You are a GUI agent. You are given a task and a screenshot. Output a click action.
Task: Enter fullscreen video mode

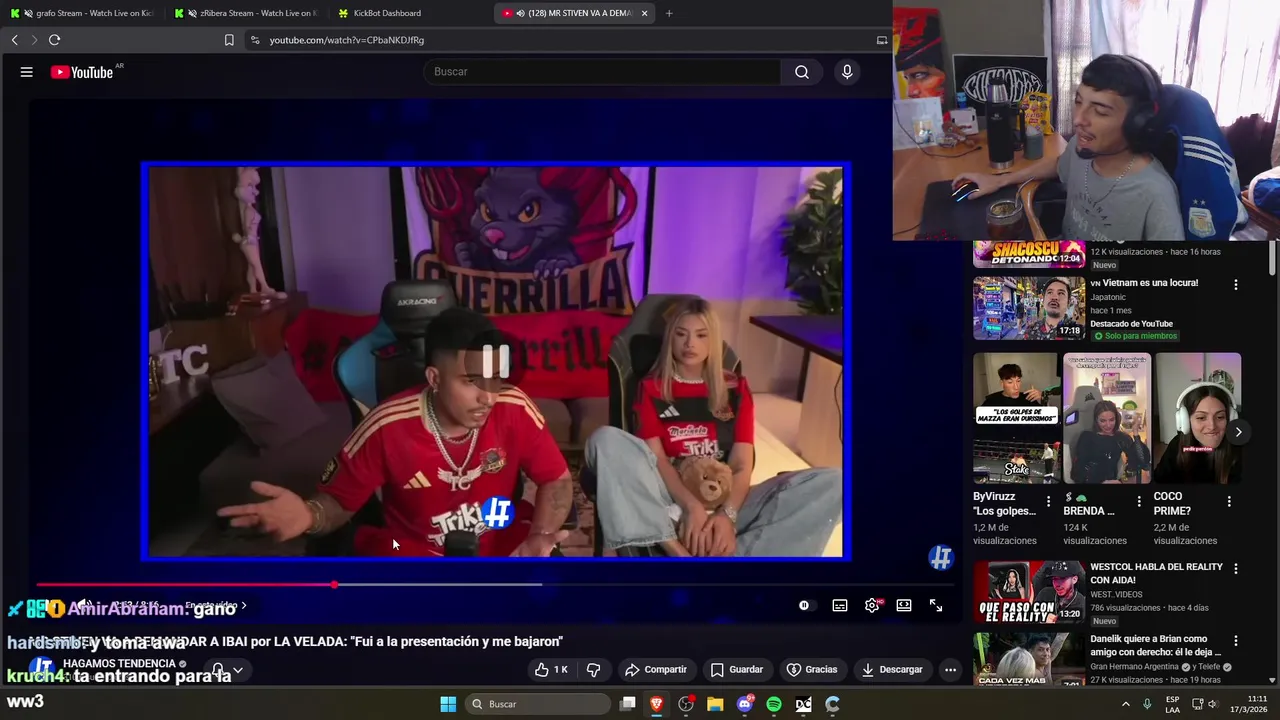click(x=936, y=605)
